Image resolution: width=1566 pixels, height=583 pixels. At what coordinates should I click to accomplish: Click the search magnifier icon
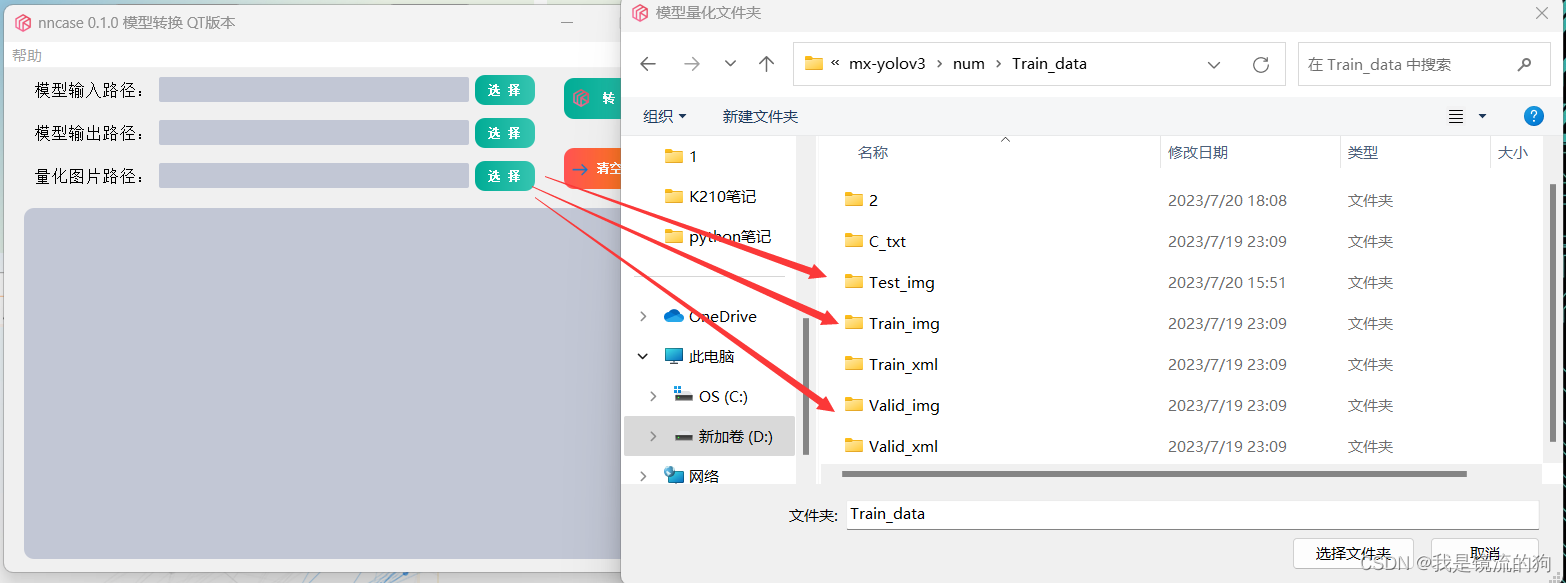click(x=1524, y=64)
